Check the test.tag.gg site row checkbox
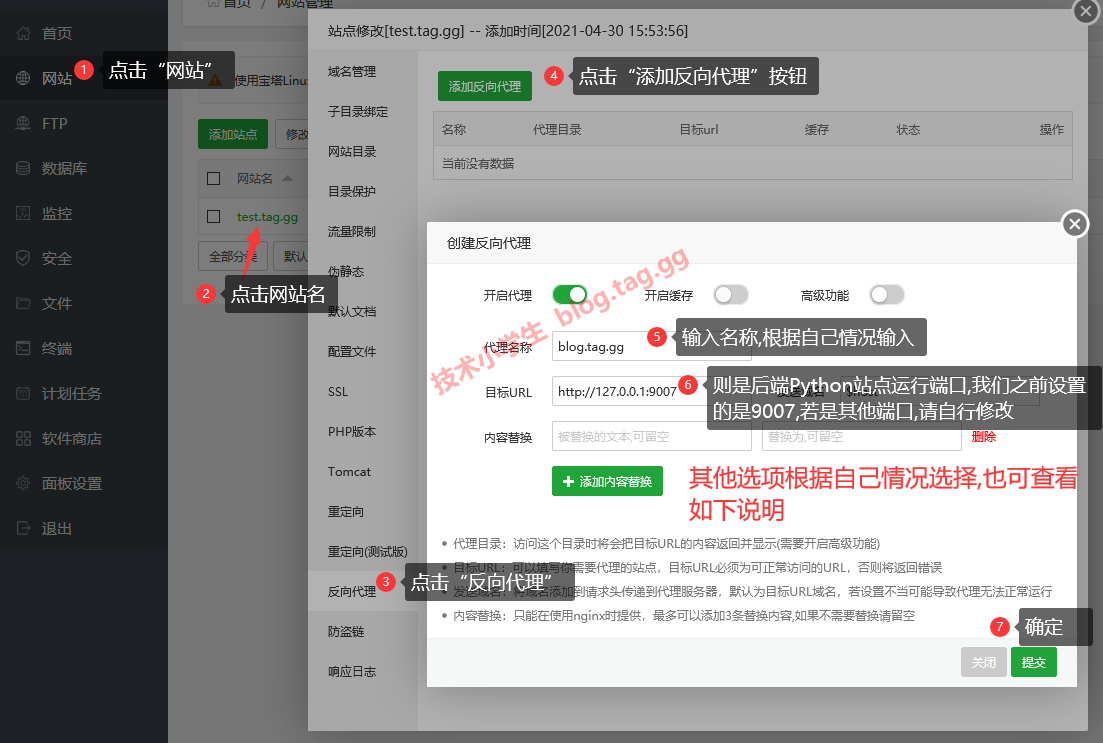Viewport: 1103px width, 743px height. pyautogui.click(x=213, y=216)
